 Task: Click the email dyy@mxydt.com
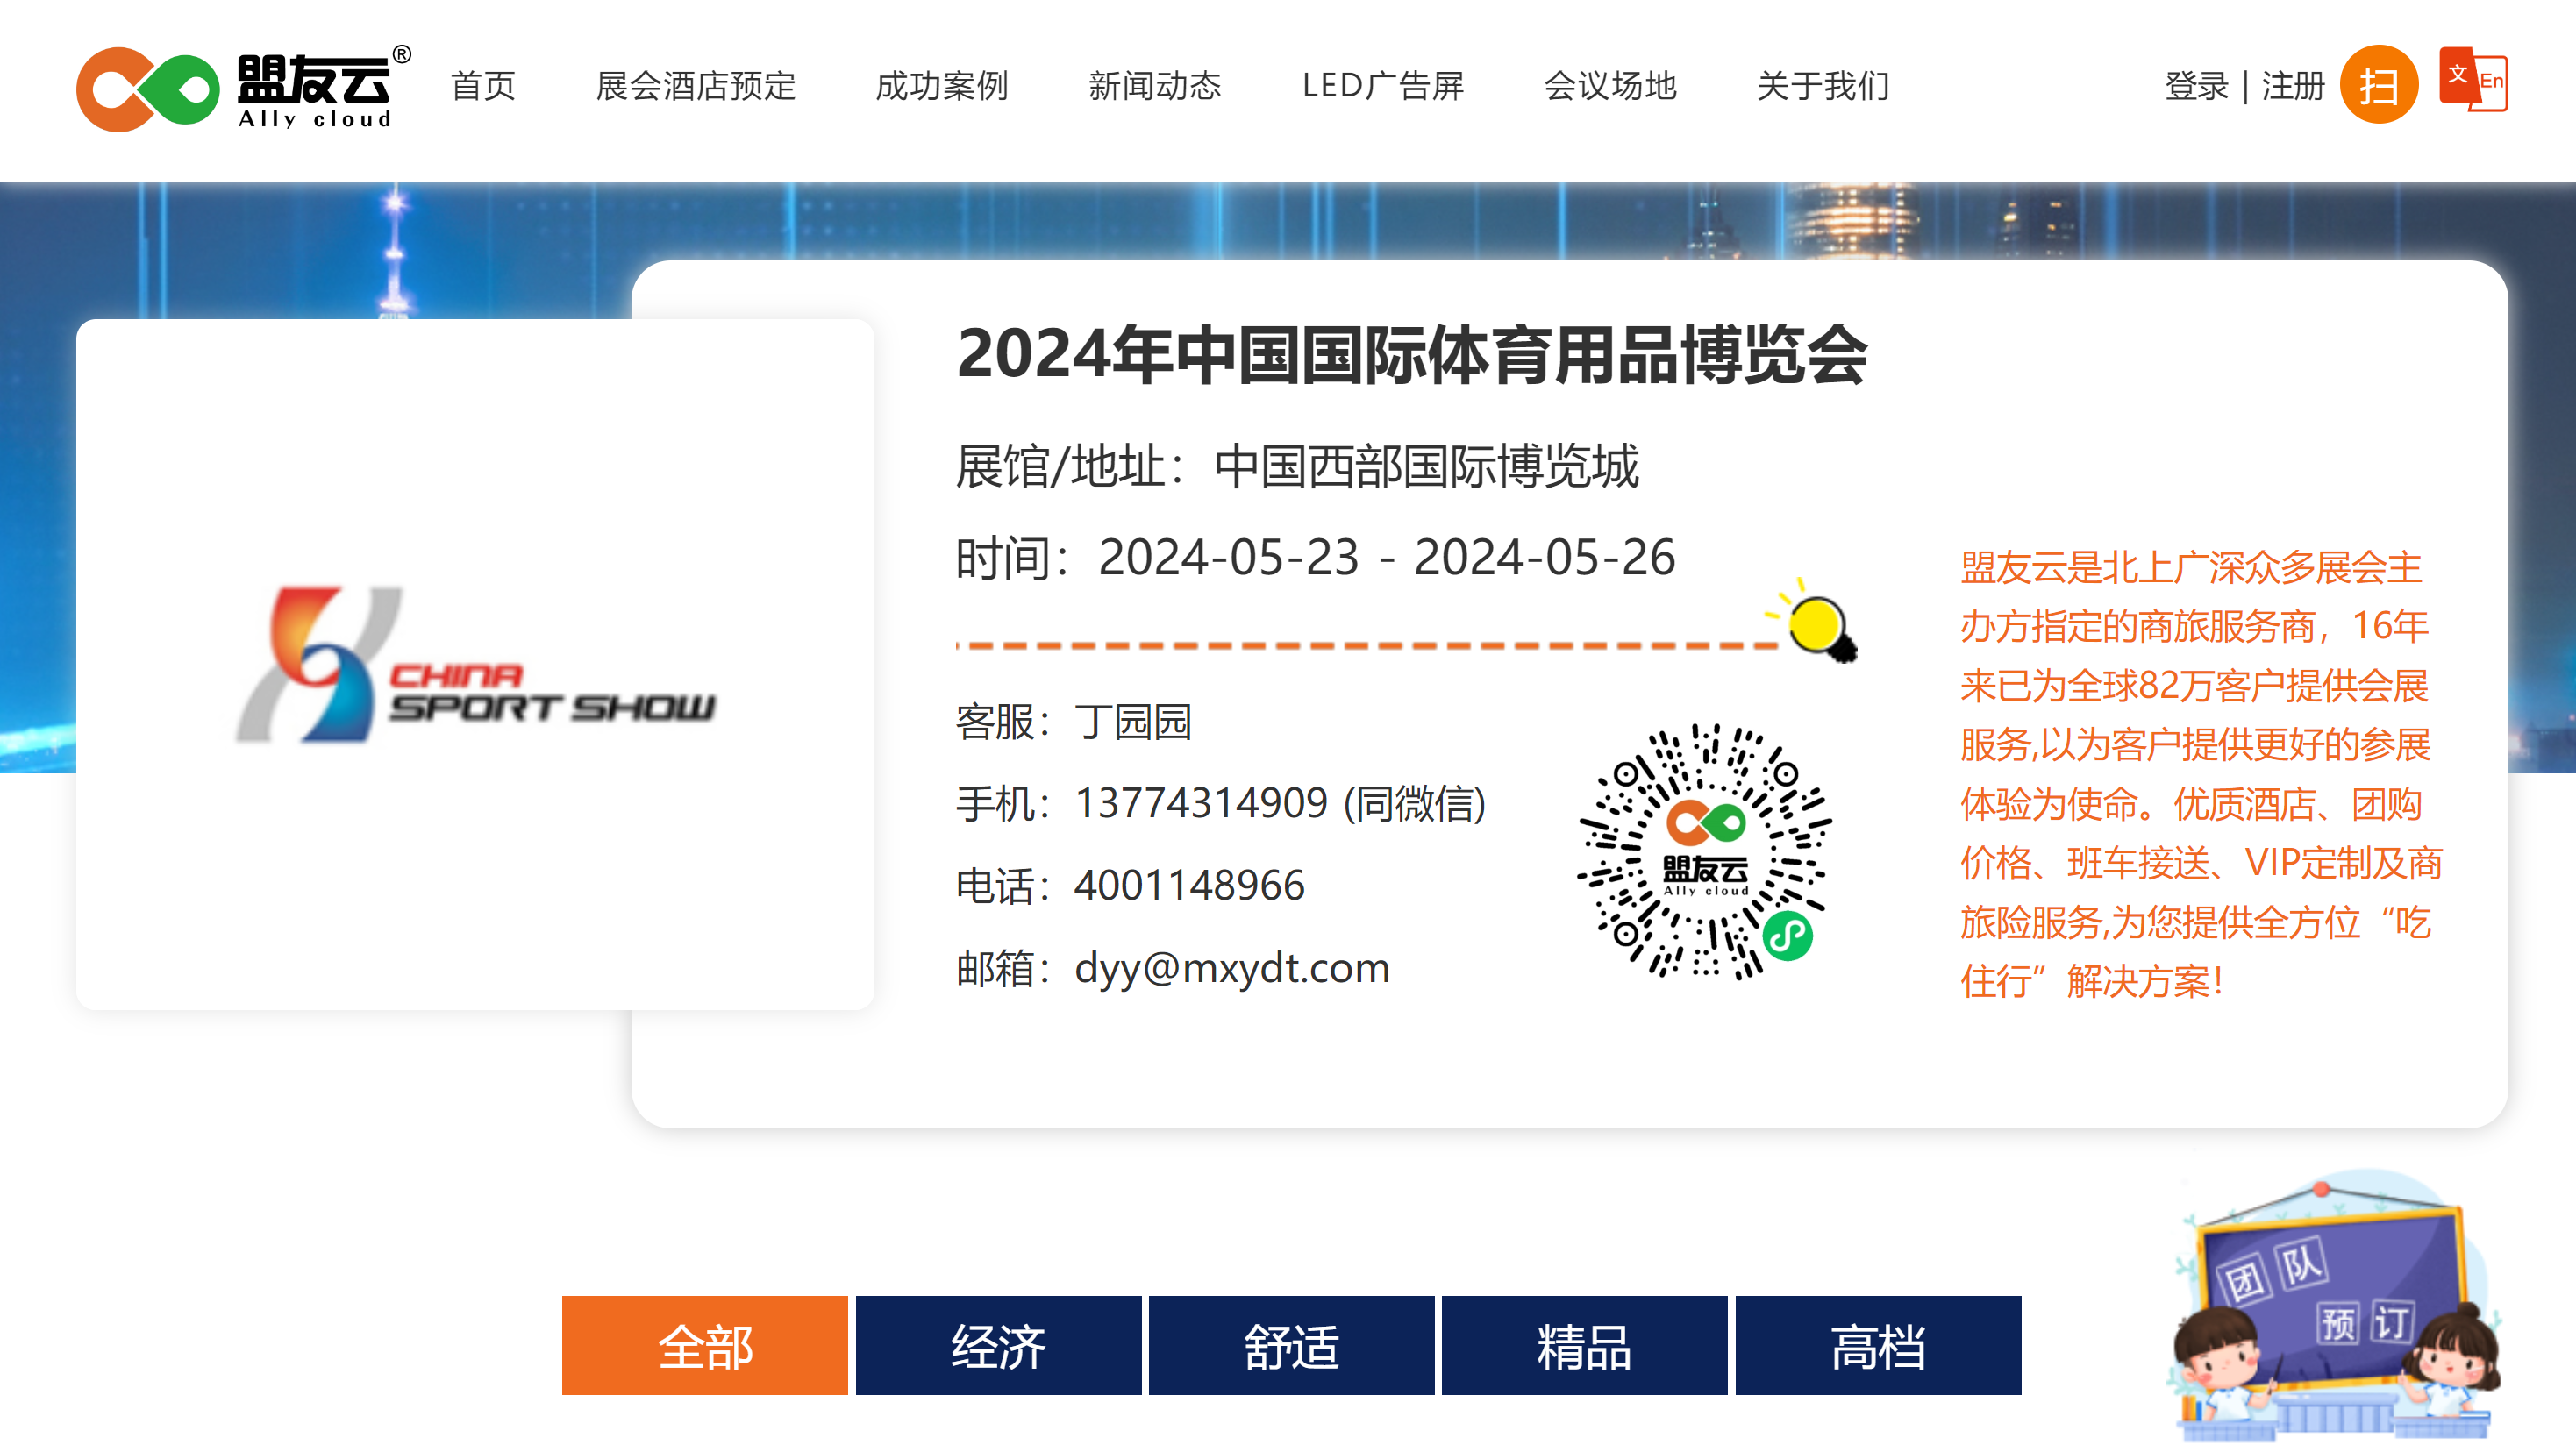(x=1232, y=968)
